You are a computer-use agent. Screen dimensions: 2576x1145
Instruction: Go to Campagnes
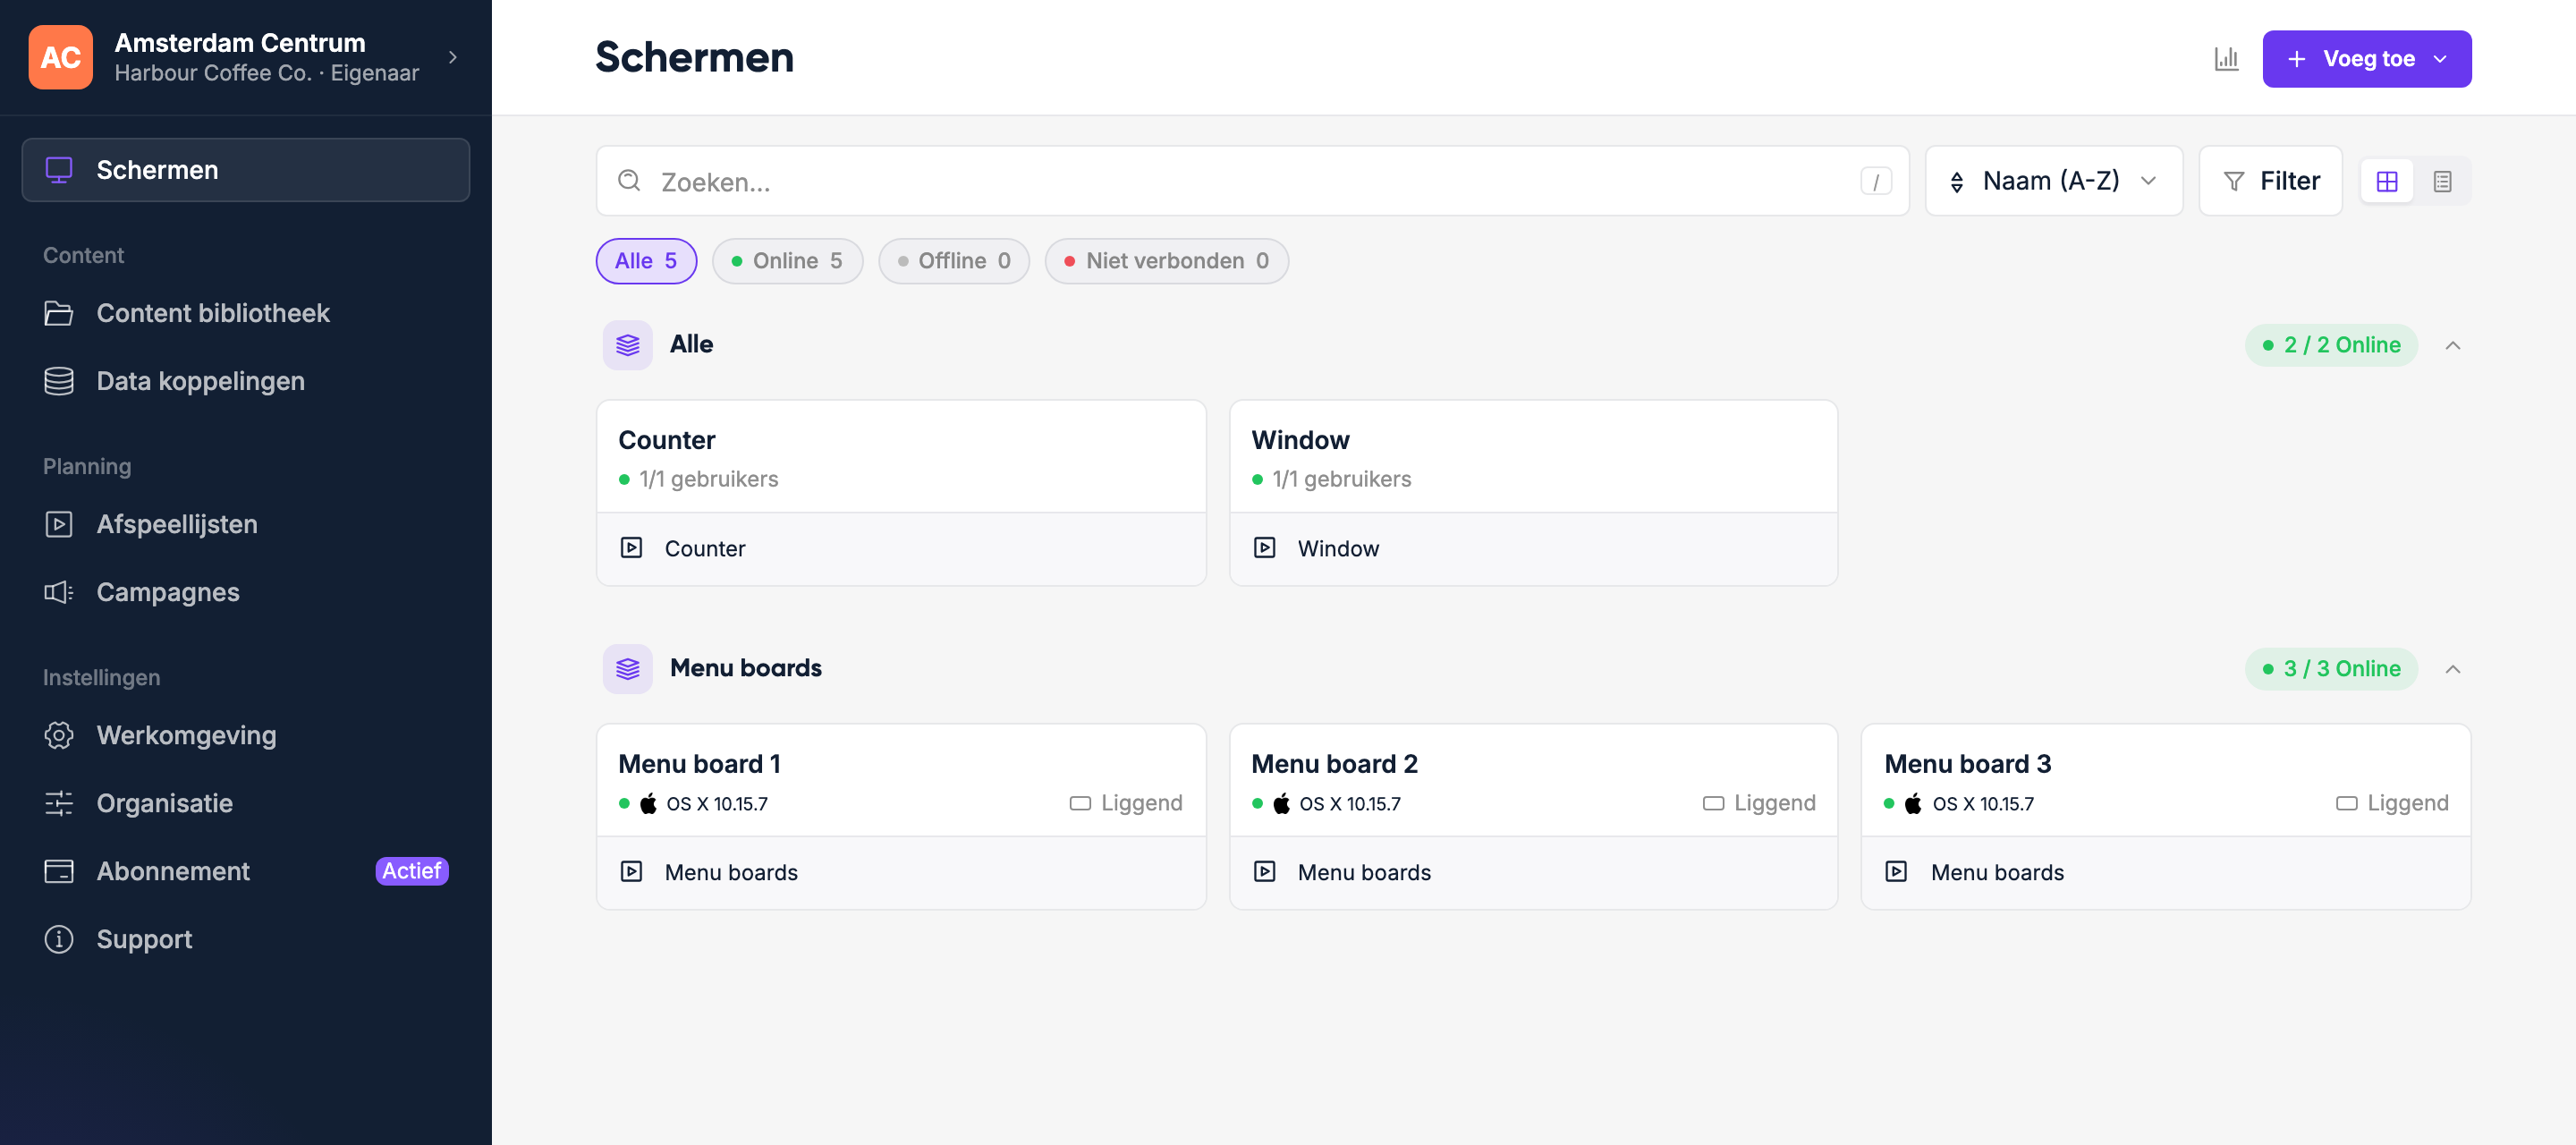click(x=246, y=592)
